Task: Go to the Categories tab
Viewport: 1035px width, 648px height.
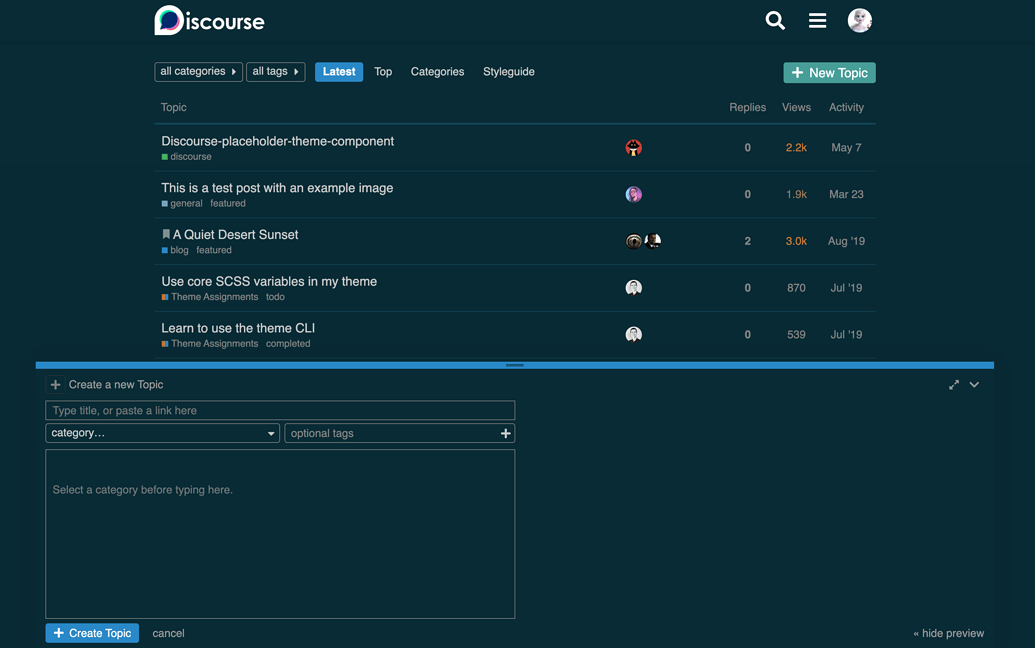Action: pos(437,72)
